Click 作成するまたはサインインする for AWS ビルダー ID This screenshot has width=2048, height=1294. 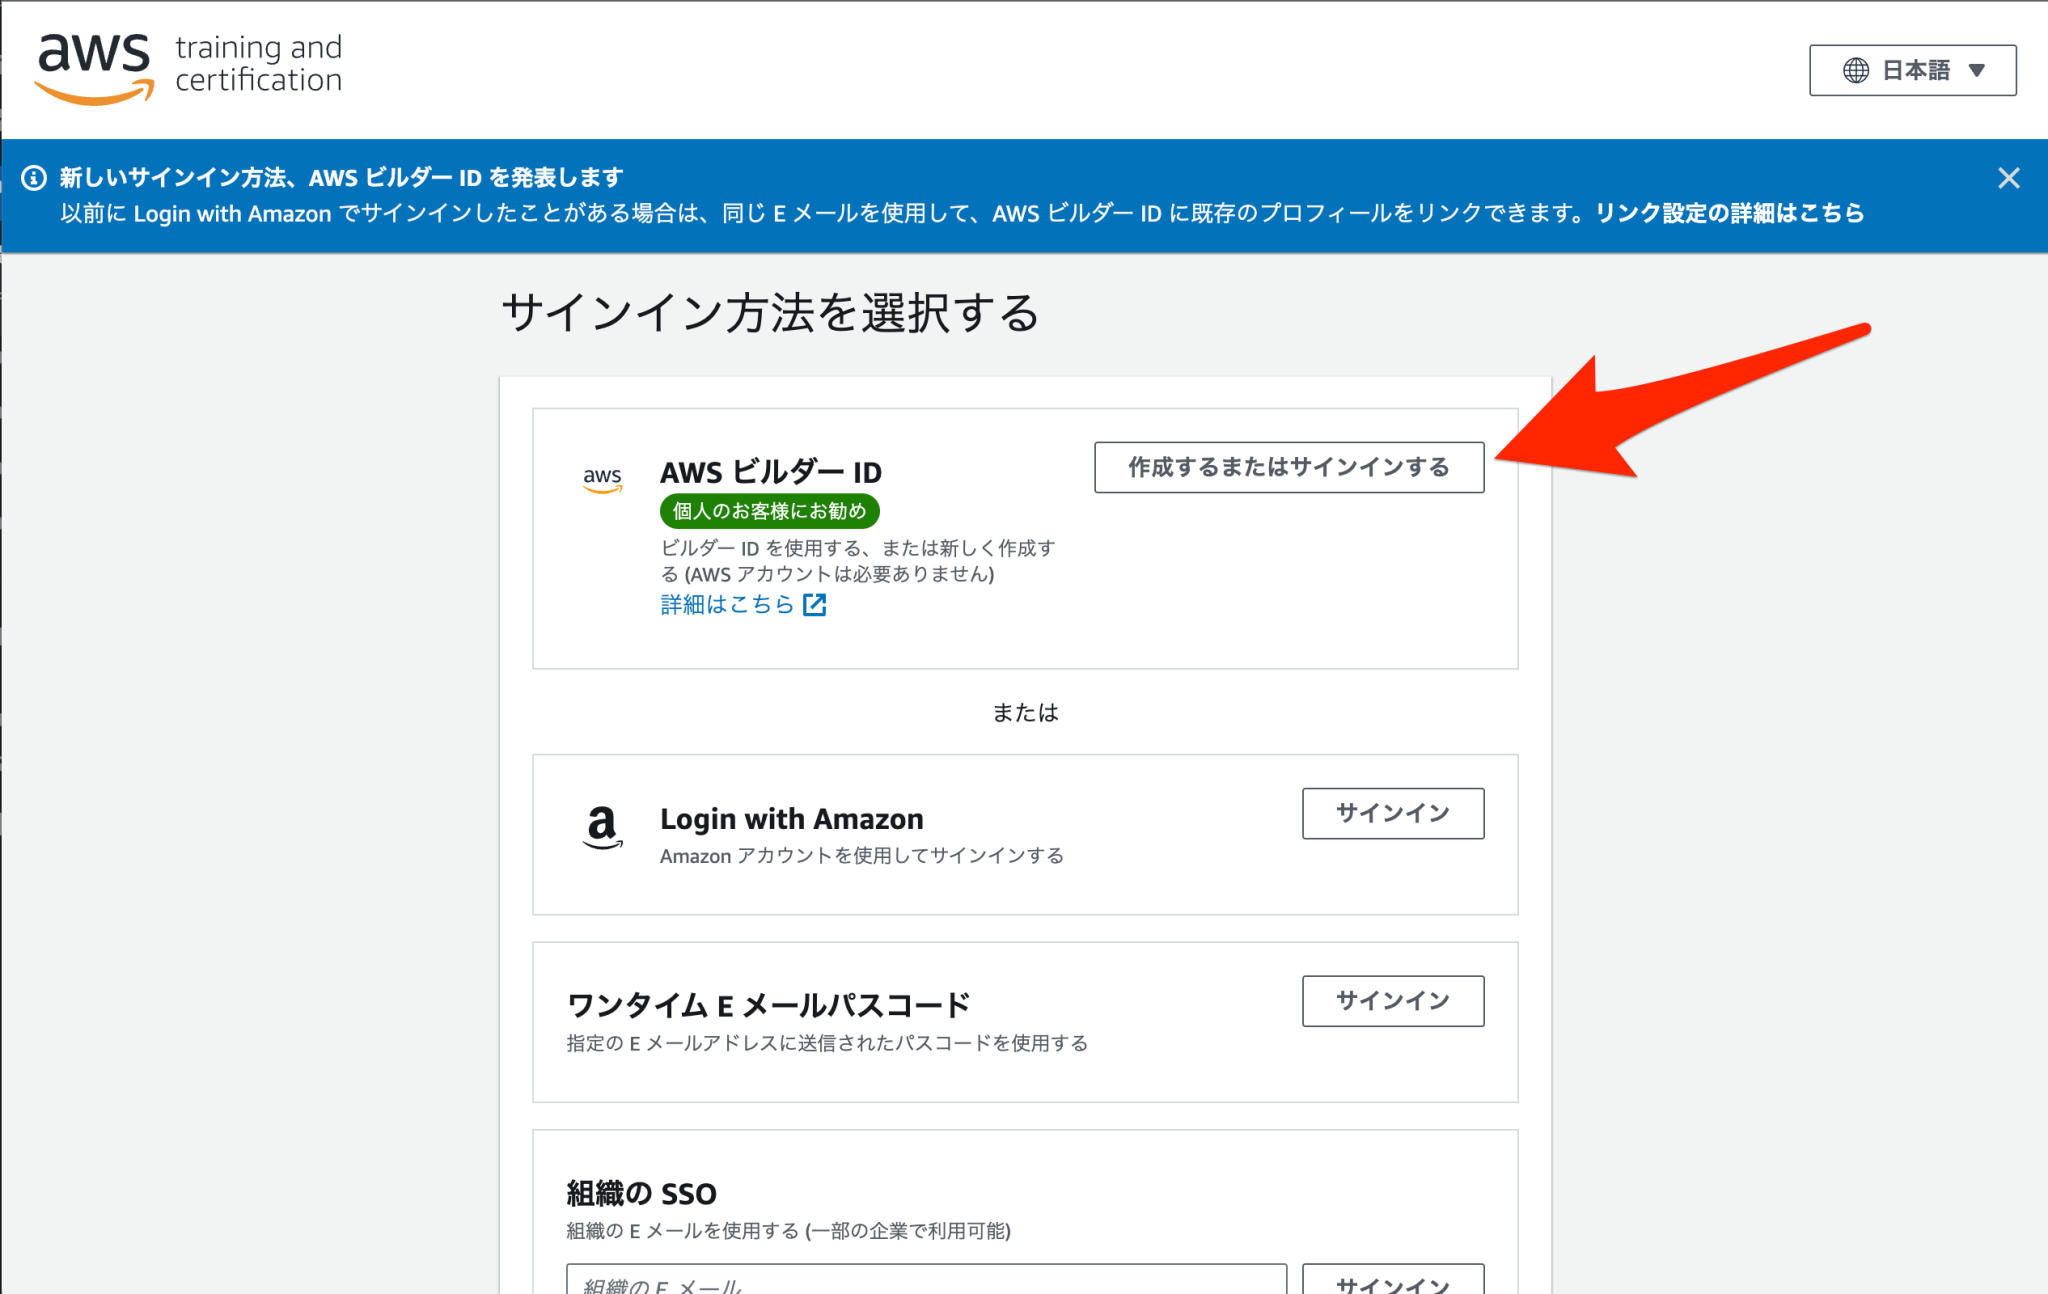point(1289,466)
